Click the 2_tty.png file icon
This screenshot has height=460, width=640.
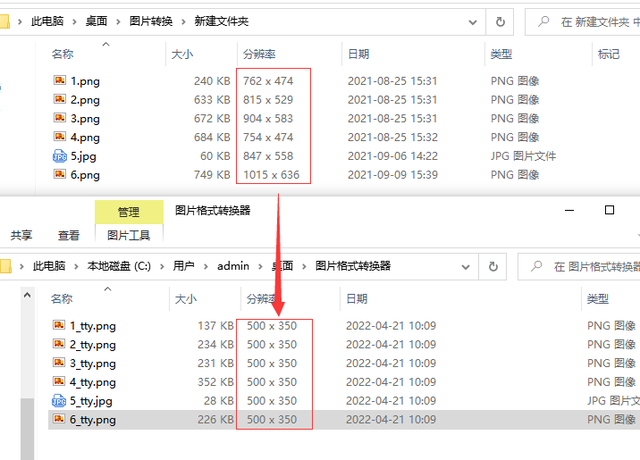(x=59, y=344)
